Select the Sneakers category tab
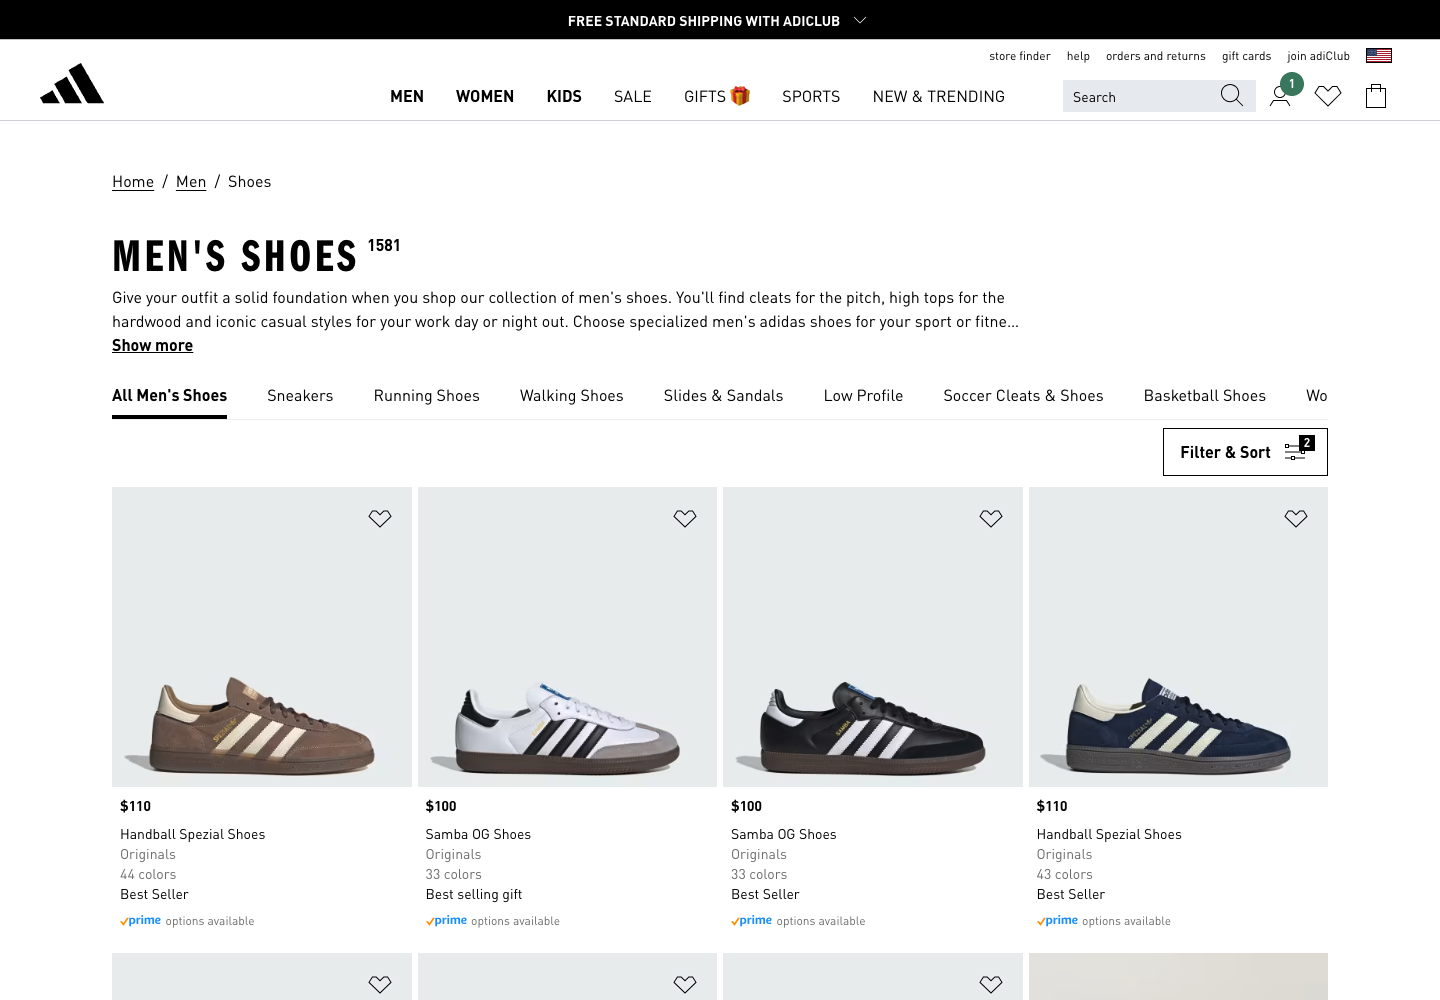The height and width of the screenshot is (1000, 1440). click(x=300, y=395)
